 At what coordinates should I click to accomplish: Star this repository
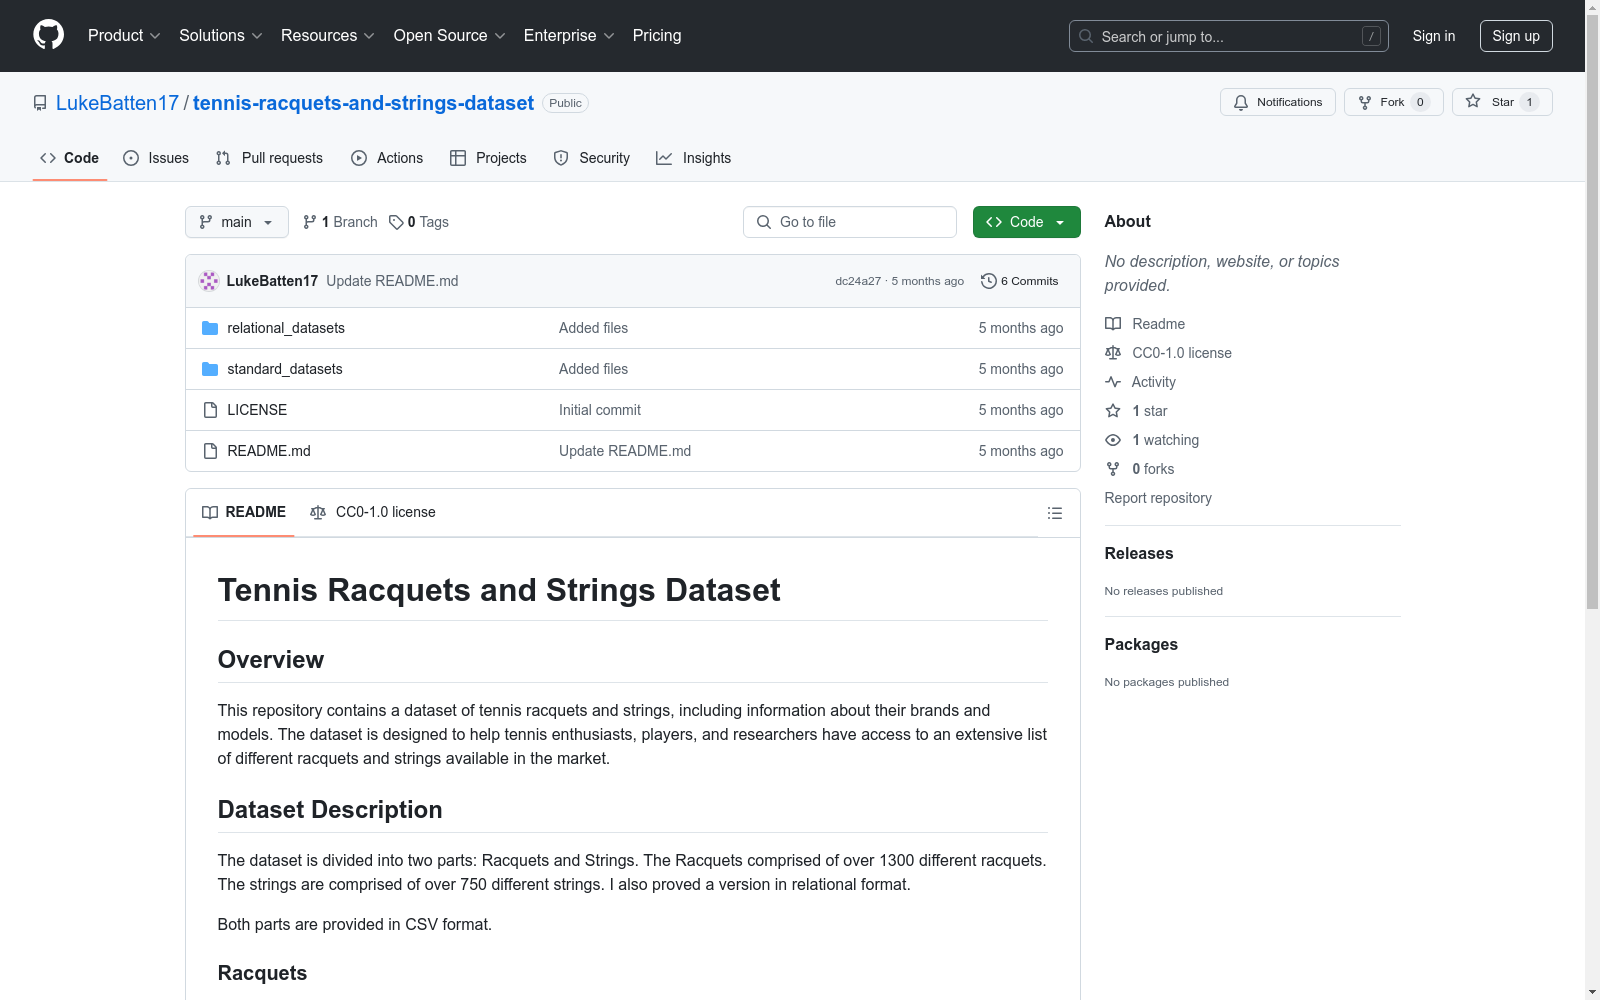(1500, 102)
